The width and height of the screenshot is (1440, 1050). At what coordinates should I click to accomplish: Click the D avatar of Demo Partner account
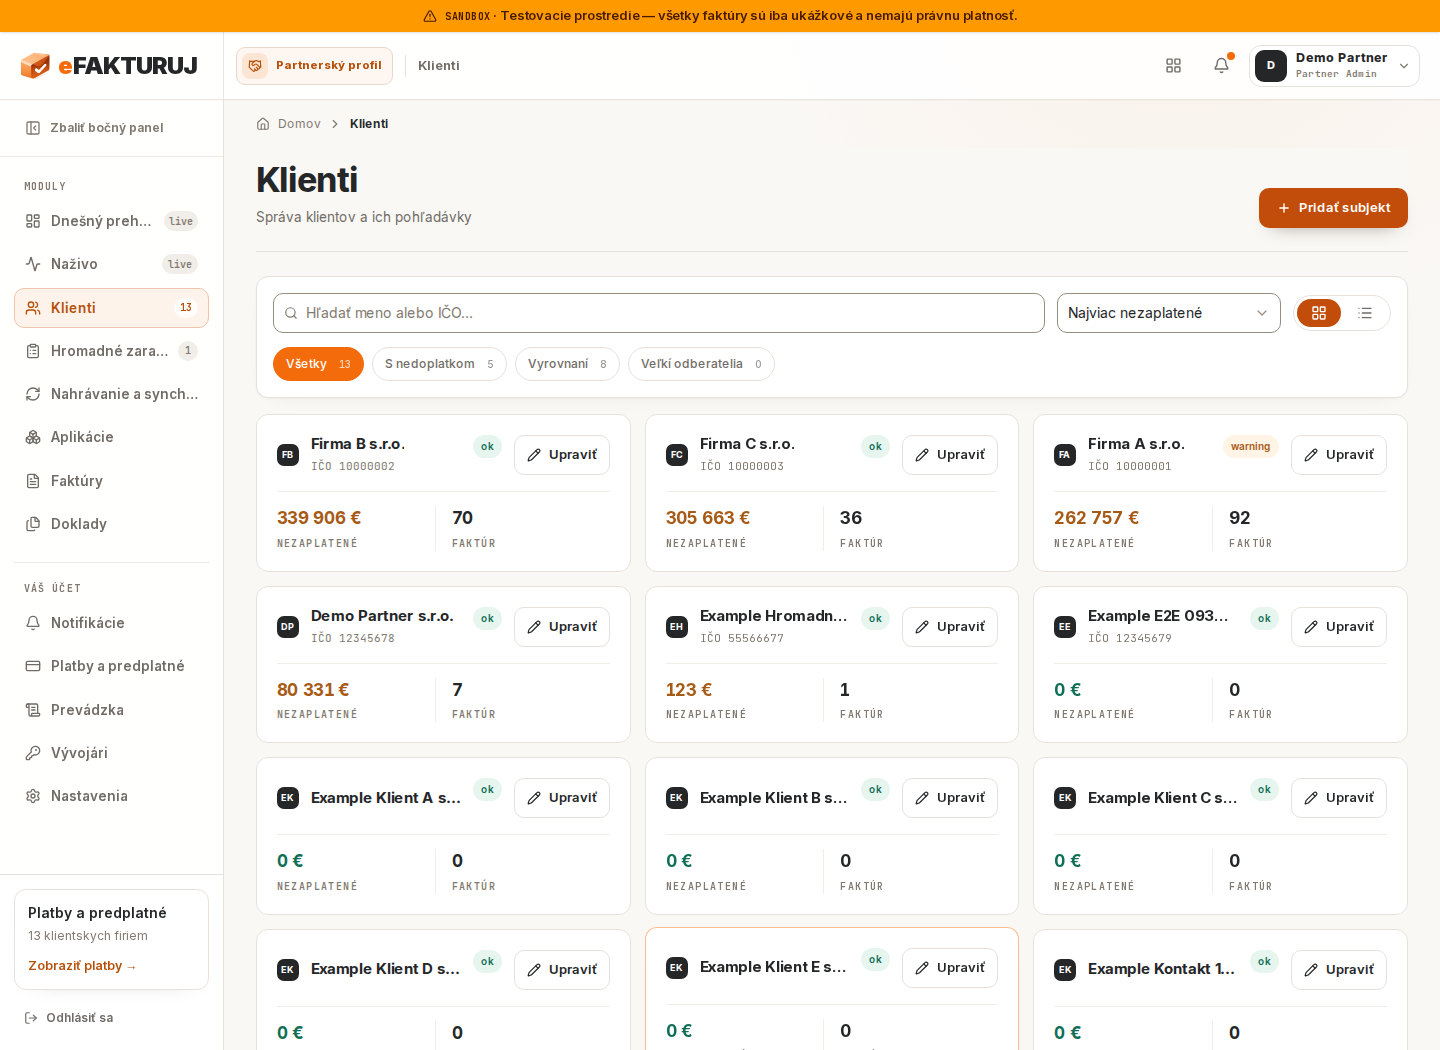click(x=1271, y=66)
